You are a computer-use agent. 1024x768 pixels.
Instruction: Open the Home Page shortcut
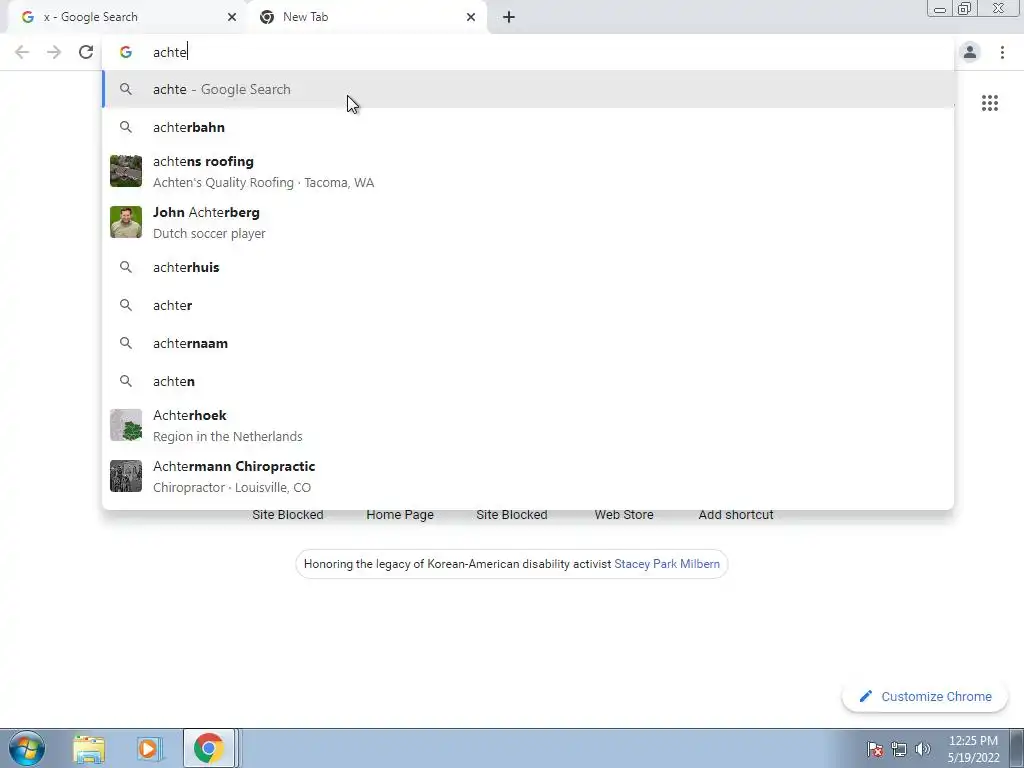point(400,515)
